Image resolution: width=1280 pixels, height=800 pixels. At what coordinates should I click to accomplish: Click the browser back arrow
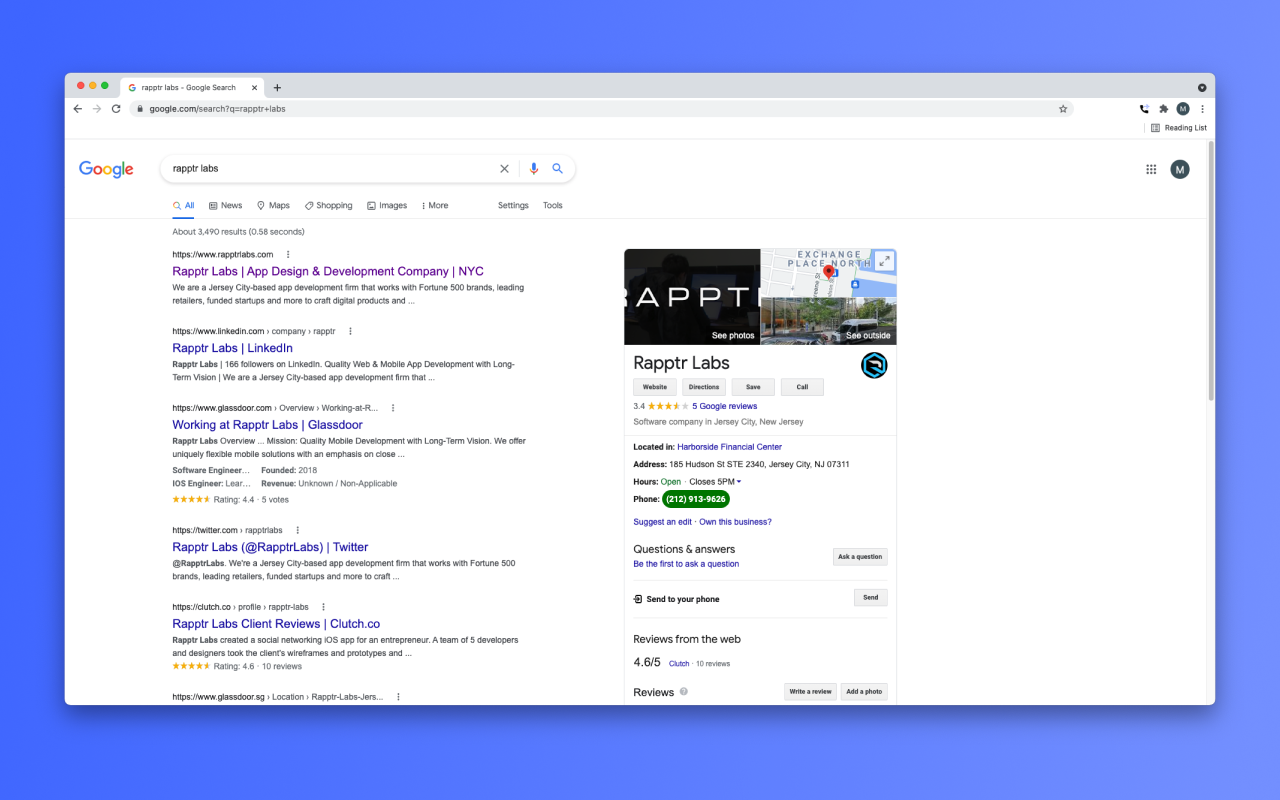pyautogui.click(x=78, y=109)
